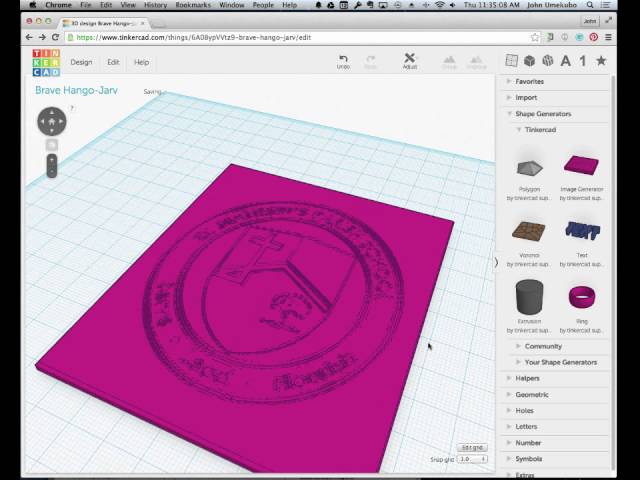This screenshot has height=480, width=640.
Task: Open the Chrome hamburger menu
Action: (608, 37)
